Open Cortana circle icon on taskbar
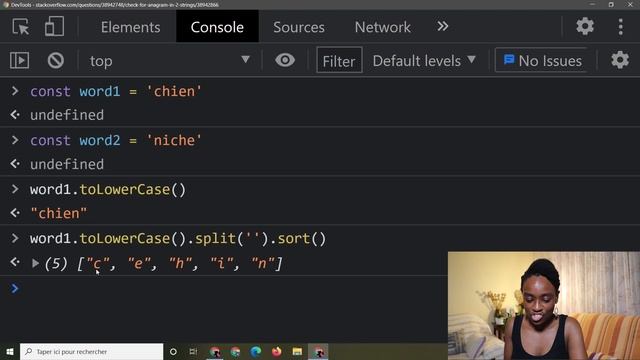The width and height of the screenshot is (640, 360). pyautogui.click(x=173, y=351)
